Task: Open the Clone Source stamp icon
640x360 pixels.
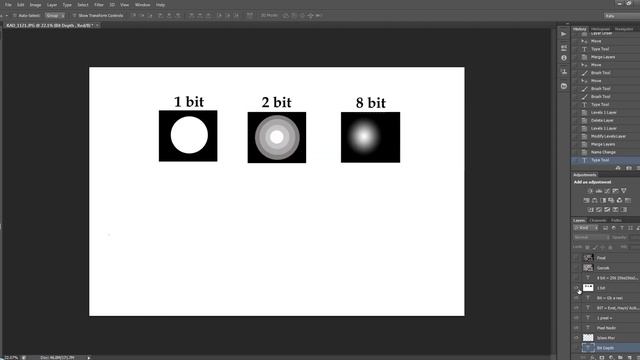Action: click(564, 72)
